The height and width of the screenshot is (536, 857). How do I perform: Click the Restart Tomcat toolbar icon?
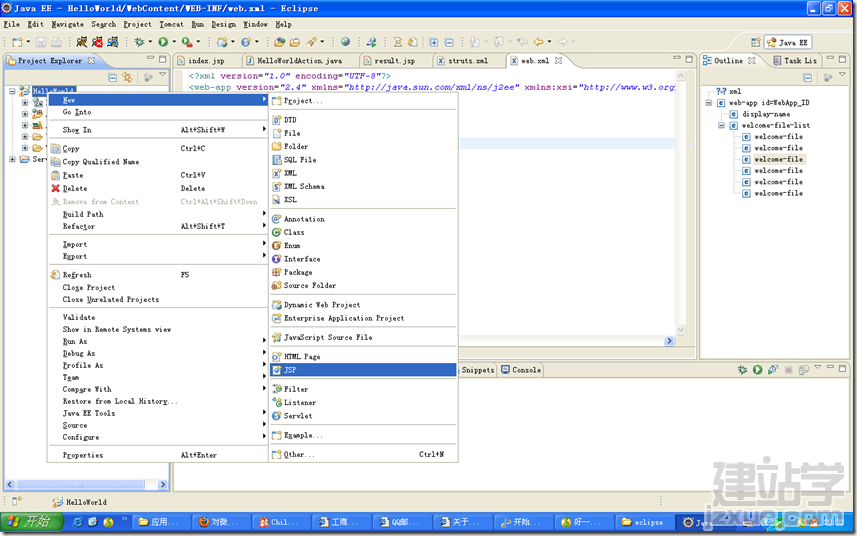pyautogui.click(x=113, y=42)
